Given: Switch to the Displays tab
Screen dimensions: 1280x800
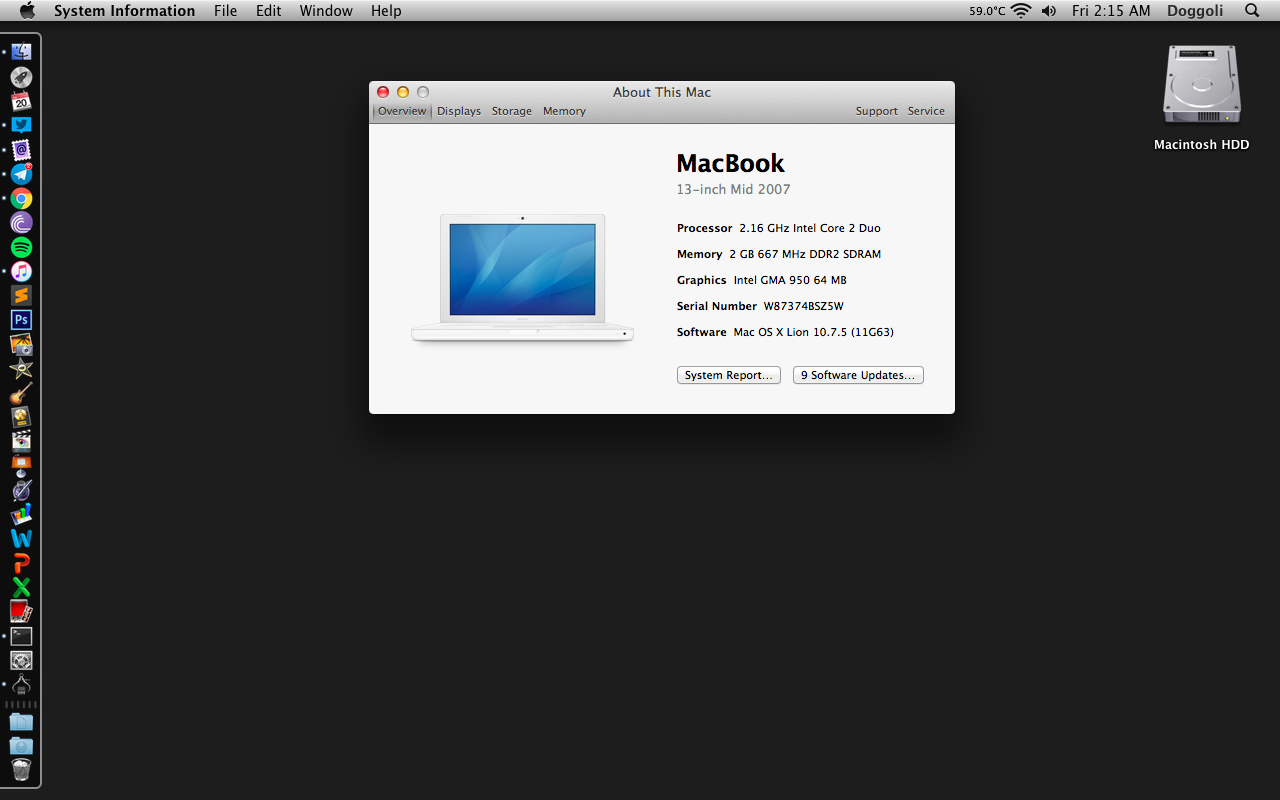Looking at the screenshot, I should [x=459, y=111].
